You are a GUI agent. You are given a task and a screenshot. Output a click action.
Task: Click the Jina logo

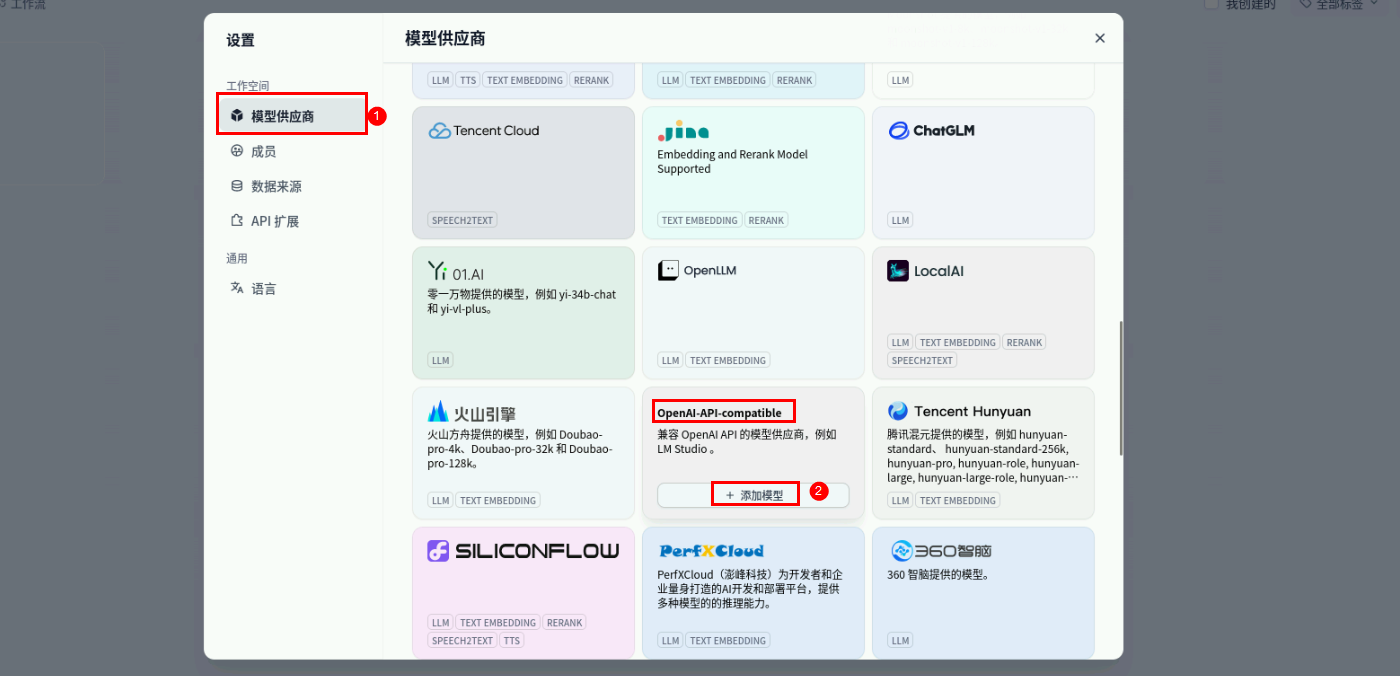[x=684, y=131]
